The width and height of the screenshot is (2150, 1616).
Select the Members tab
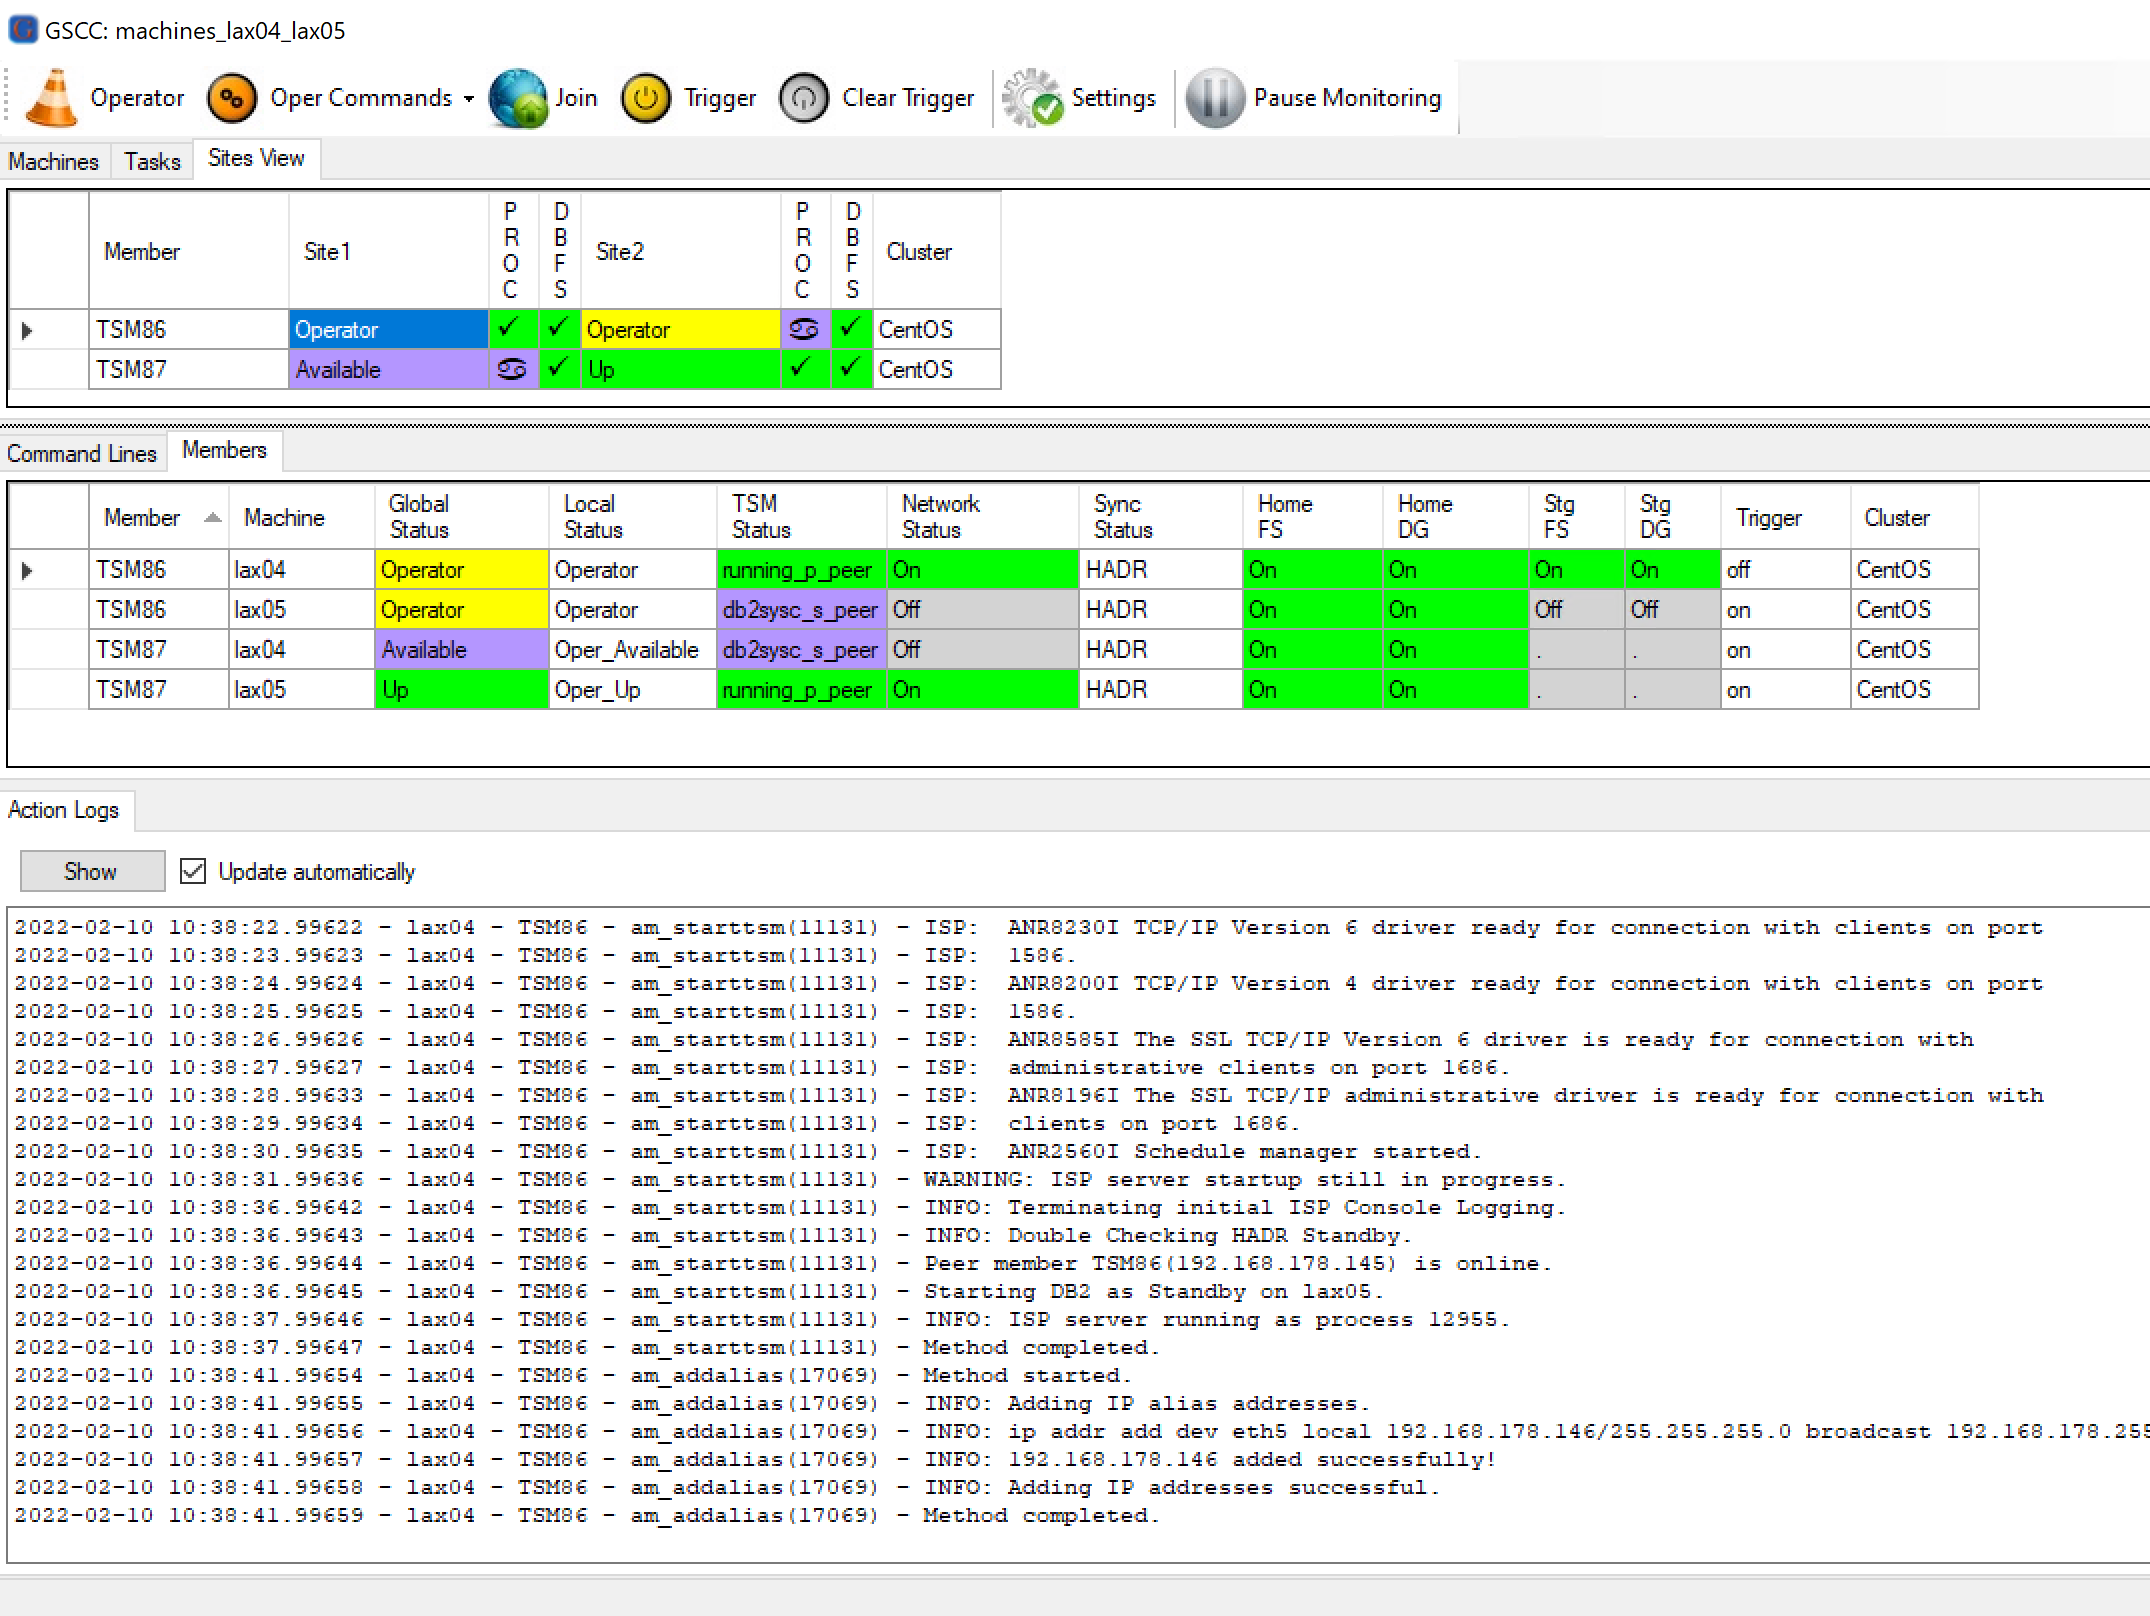click(224, 450)
